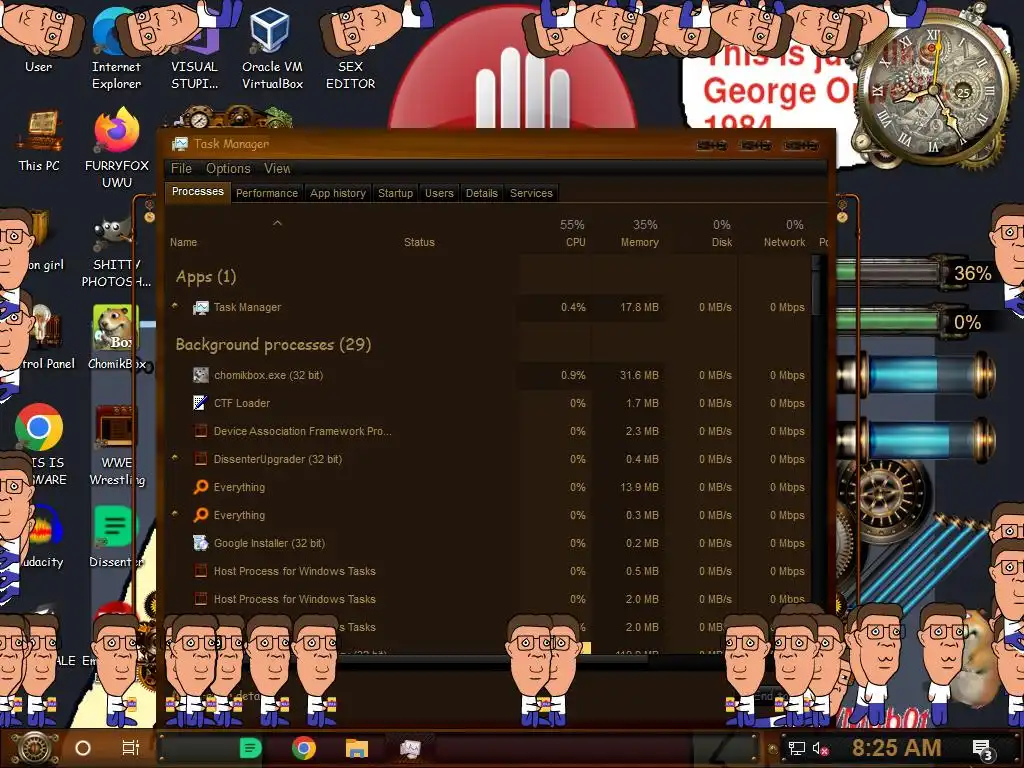Select the Processes tab
This screenshot has width=1024, height=768.
coord(197,192)
